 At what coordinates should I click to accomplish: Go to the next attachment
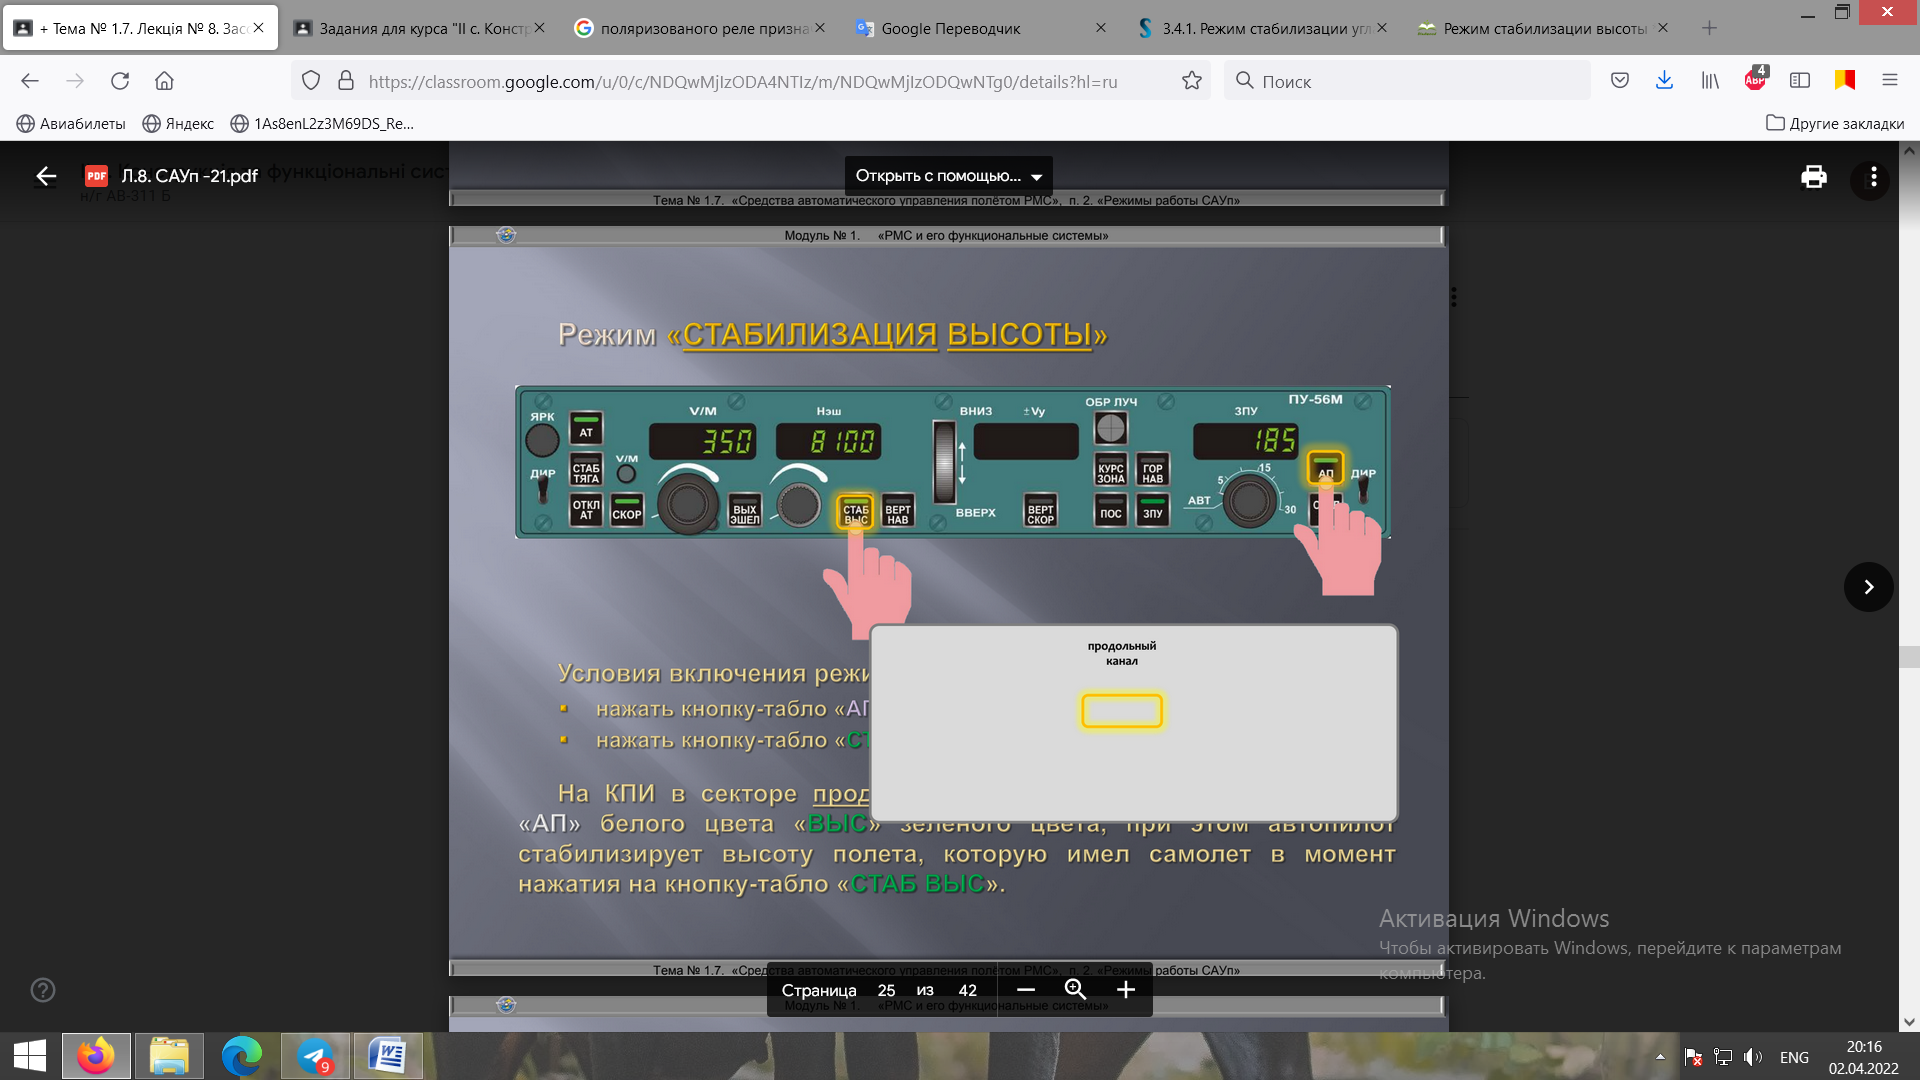pos(1868,587)
